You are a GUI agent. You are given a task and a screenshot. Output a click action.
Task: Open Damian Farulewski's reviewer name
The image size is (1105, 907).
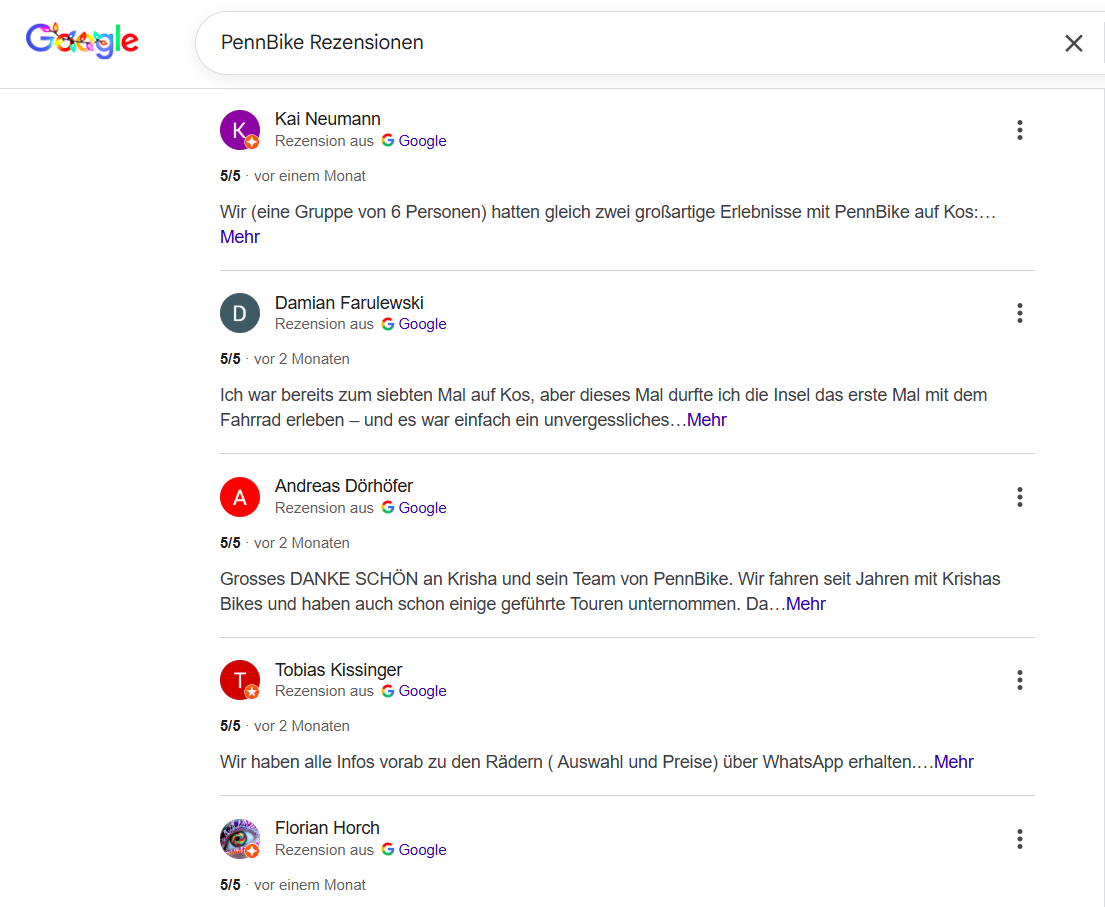349,303
